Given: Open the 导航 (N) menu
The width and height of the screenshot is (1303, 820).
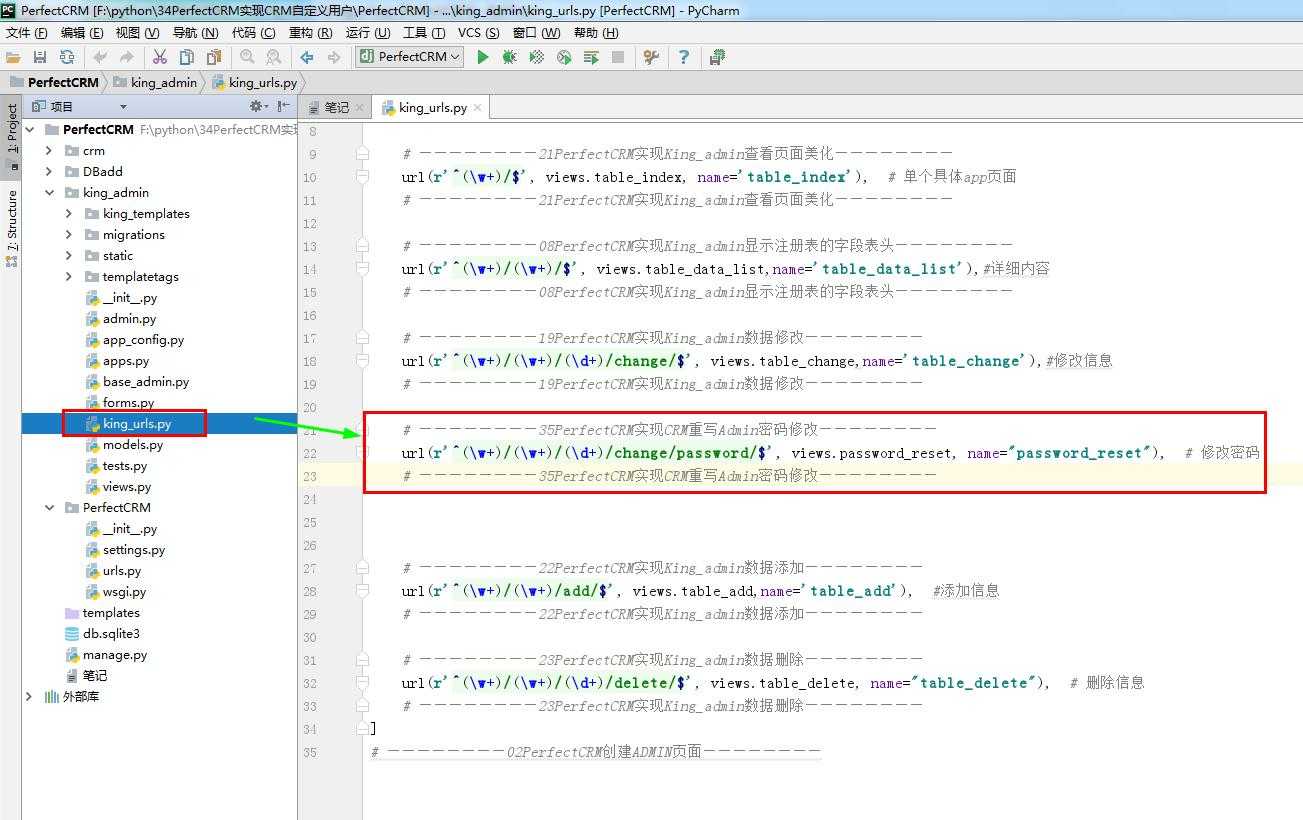Looking at the screenshot, I should [195, 33].
